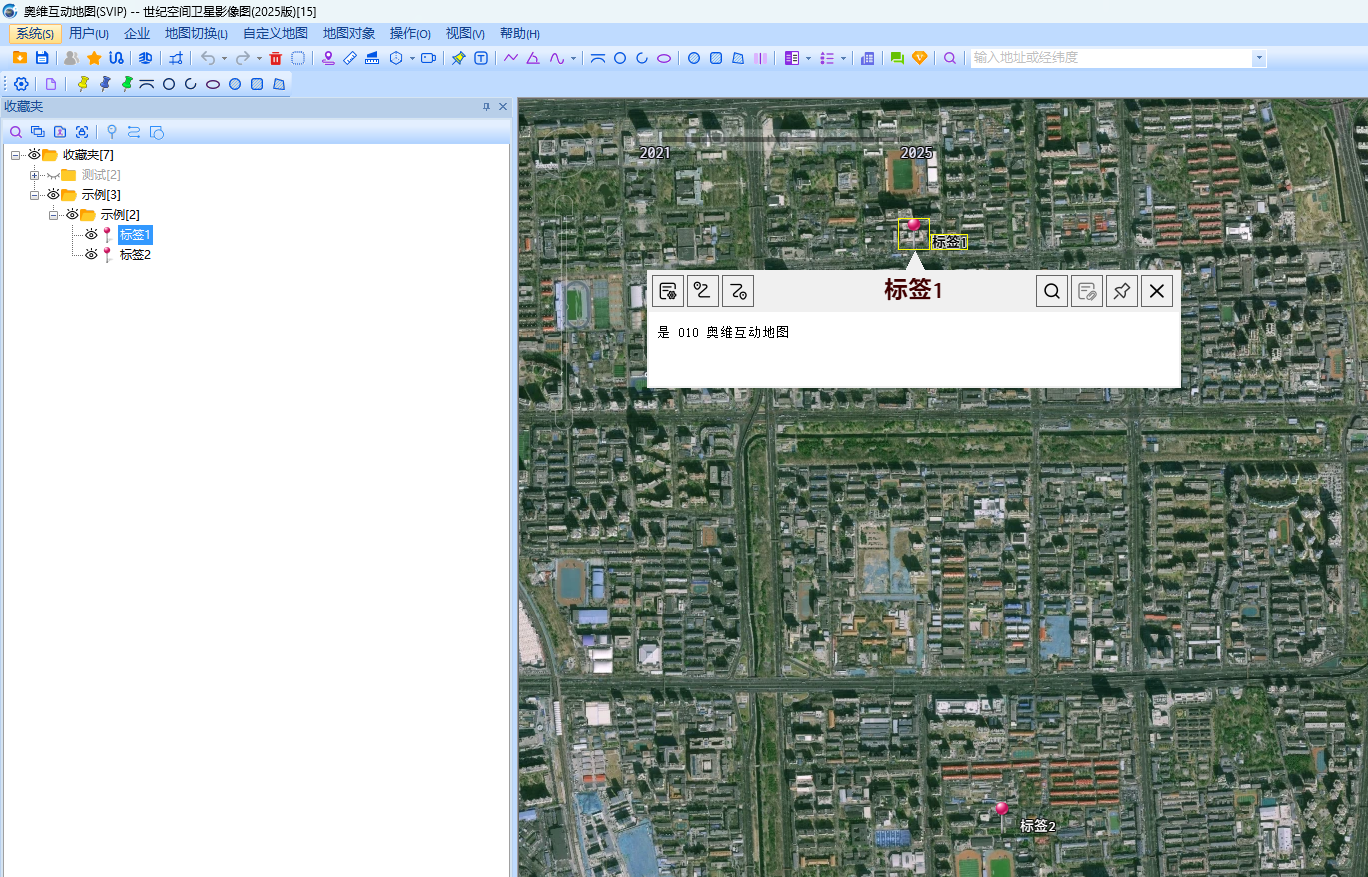Collapse the 示例[3] folder node
Image resolution: width=1368 pixels, height=877 pixels.
click(x=34, y=195)
